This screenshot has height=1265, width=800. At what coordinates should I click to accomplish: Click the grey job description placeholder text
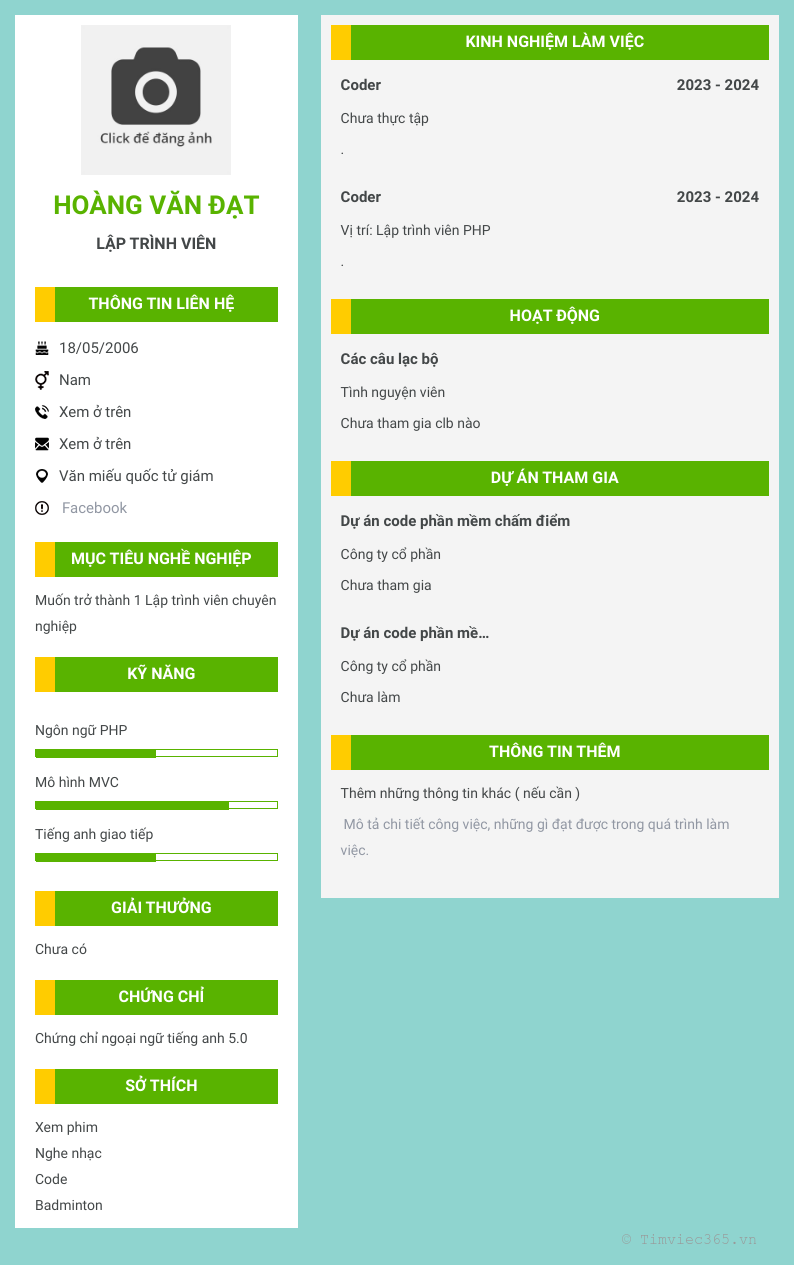[535, 837]
